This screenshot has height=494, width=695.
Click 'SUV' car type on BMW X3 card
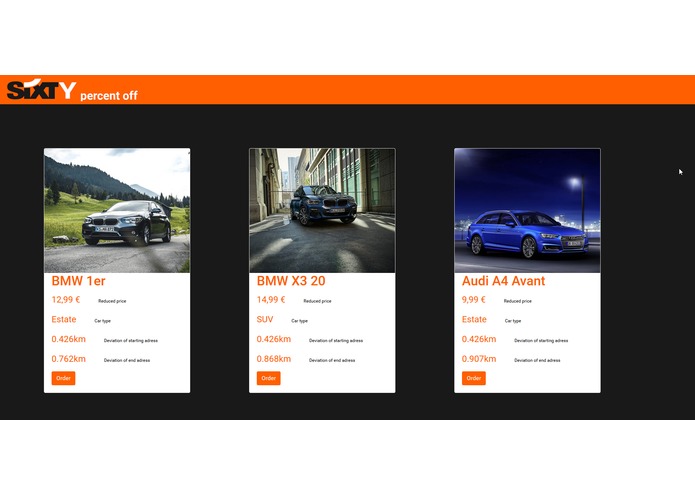click(x=265, y=319)
